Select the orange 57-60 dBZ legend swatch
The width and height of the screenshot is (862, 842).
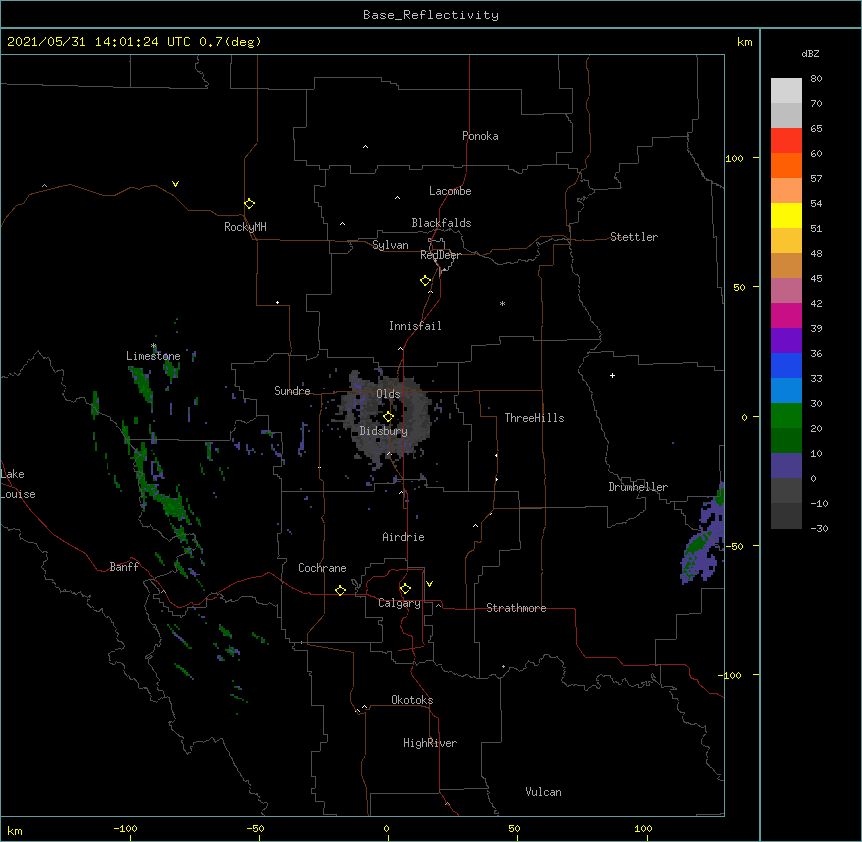(786, 165)
